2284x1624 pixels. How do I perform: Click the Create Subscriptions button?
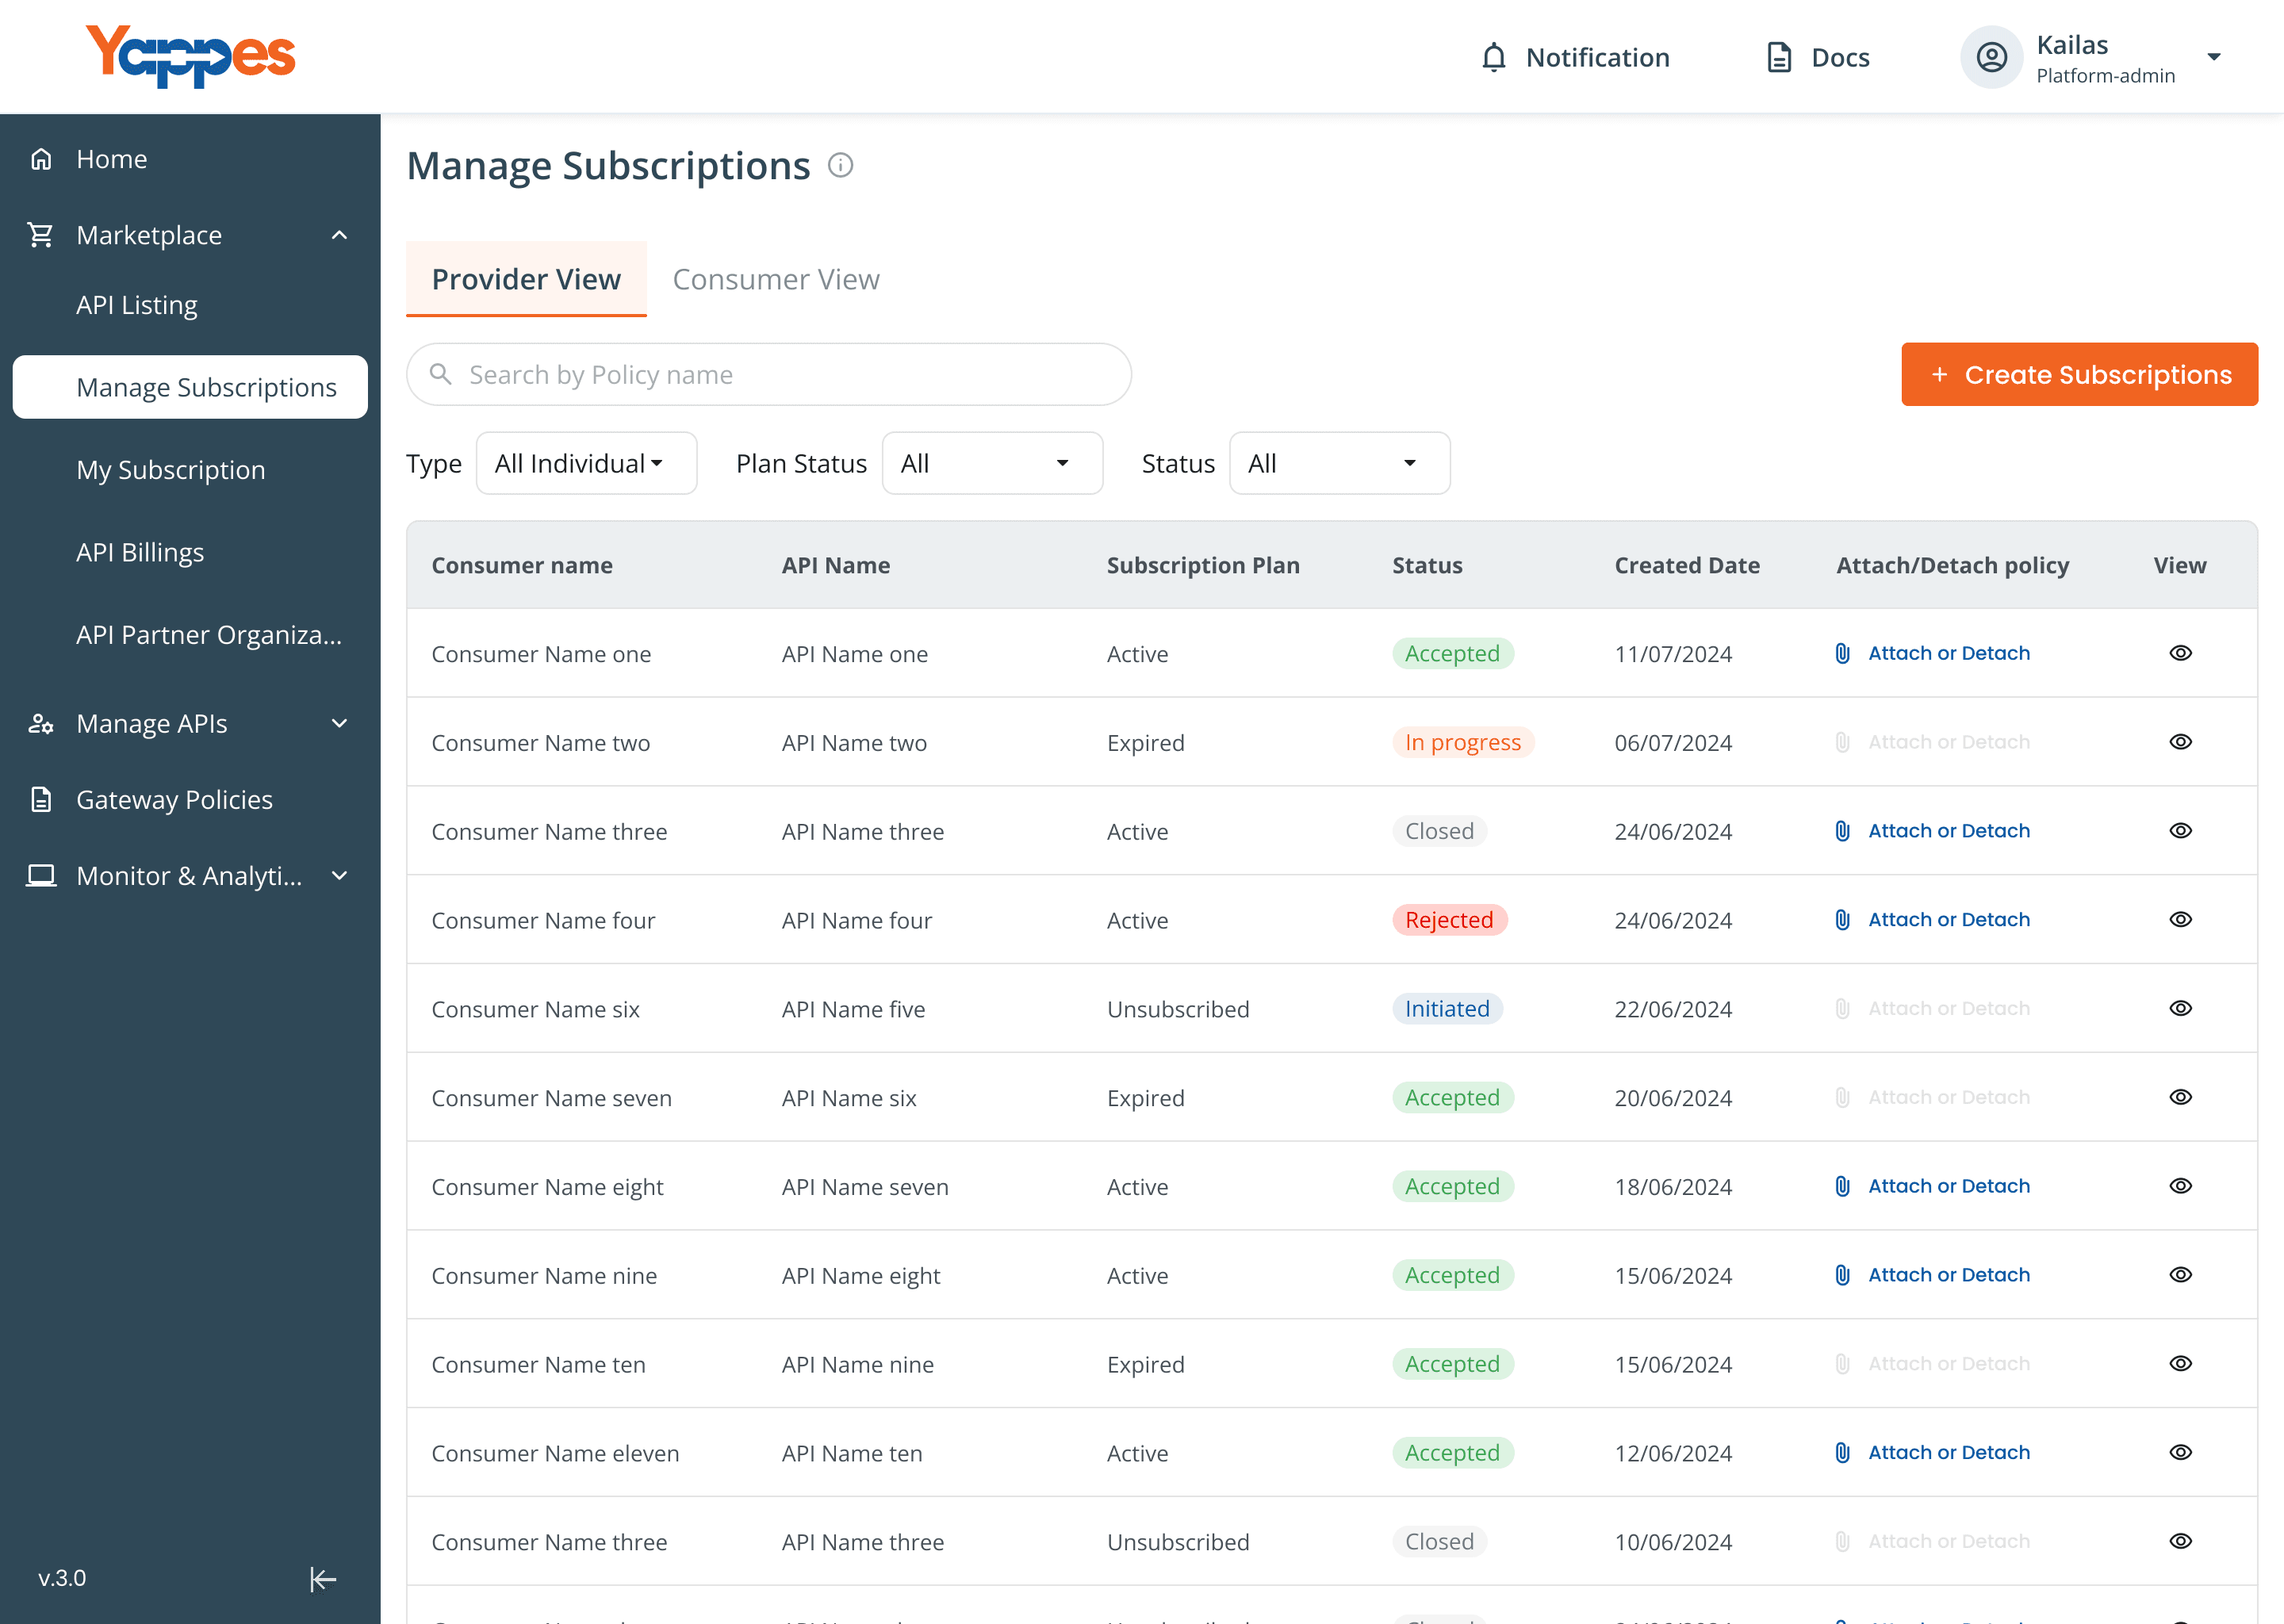2079,374
